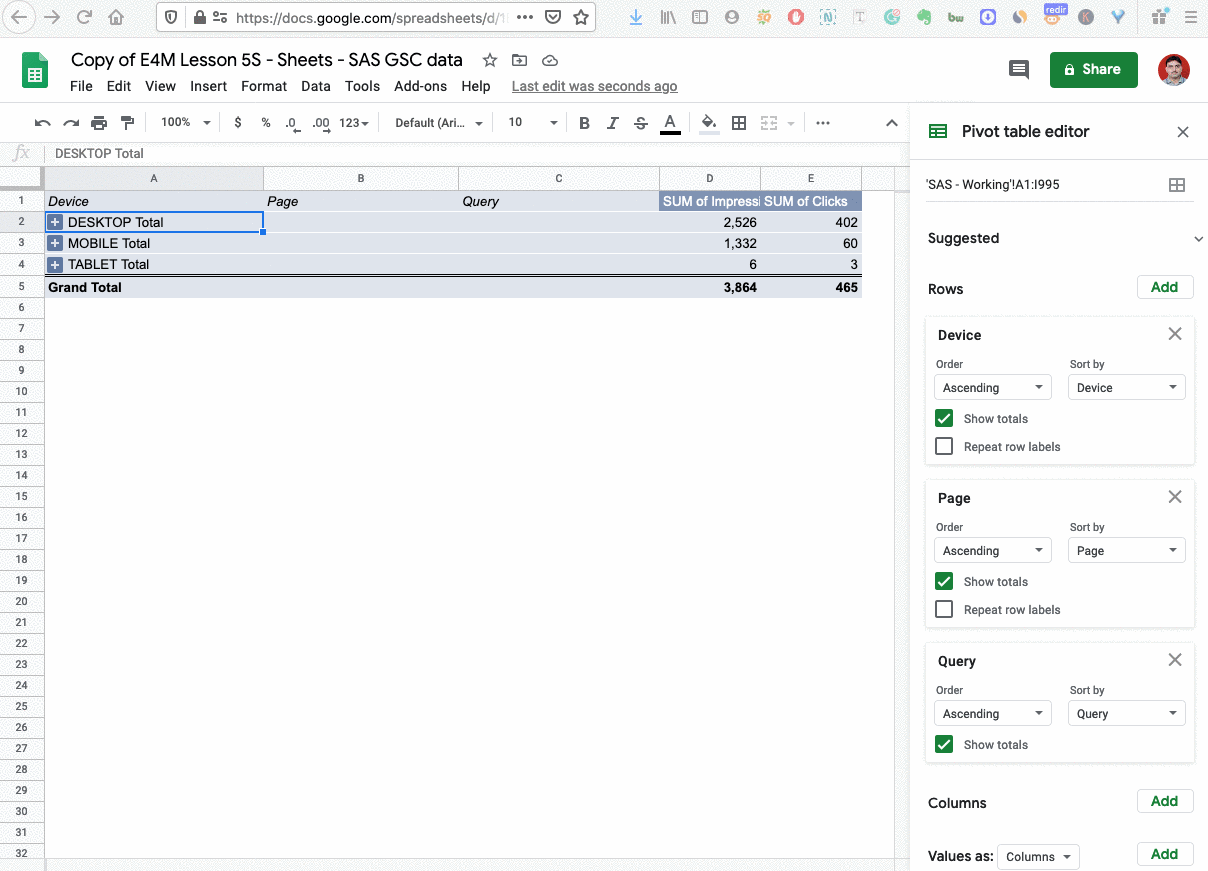Open Device Order dropdown
Viewport: 1208px width, 871px height.
(993, 387)
